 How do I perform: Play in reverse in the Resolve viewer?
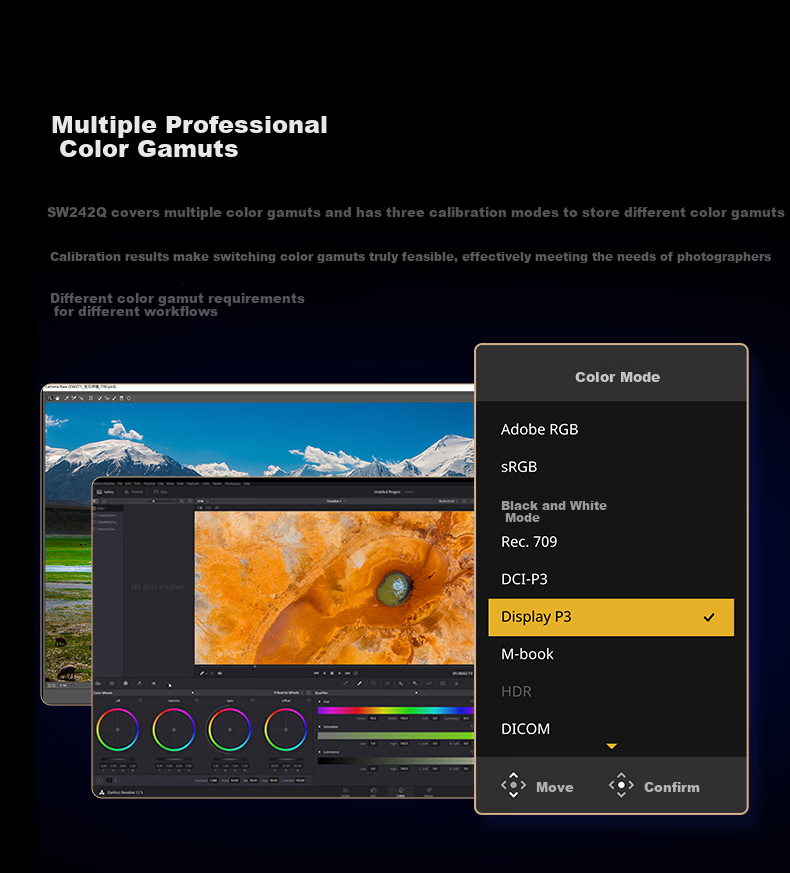pyautogui.click(x=324, y=673)
